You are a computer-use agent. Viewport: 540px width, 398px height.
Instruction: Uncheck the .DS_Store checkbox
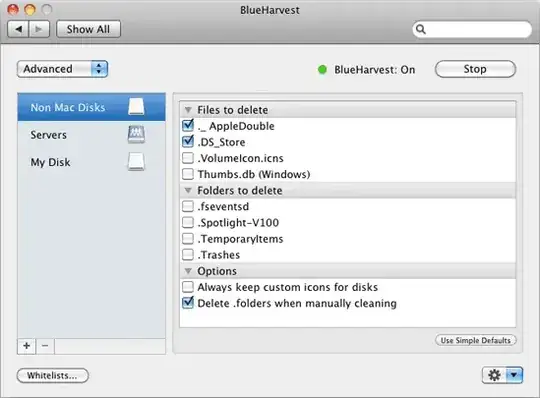(x=188, y=141)
